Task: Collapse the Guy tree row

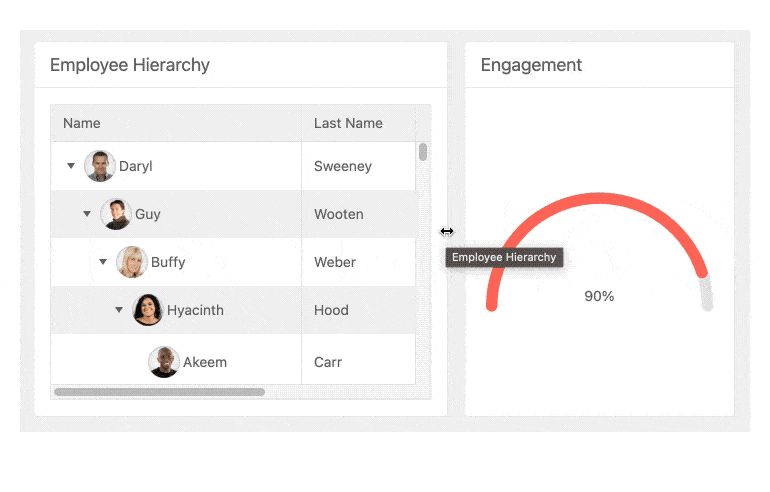Action: pyautogui.click(x=87, y=214)
